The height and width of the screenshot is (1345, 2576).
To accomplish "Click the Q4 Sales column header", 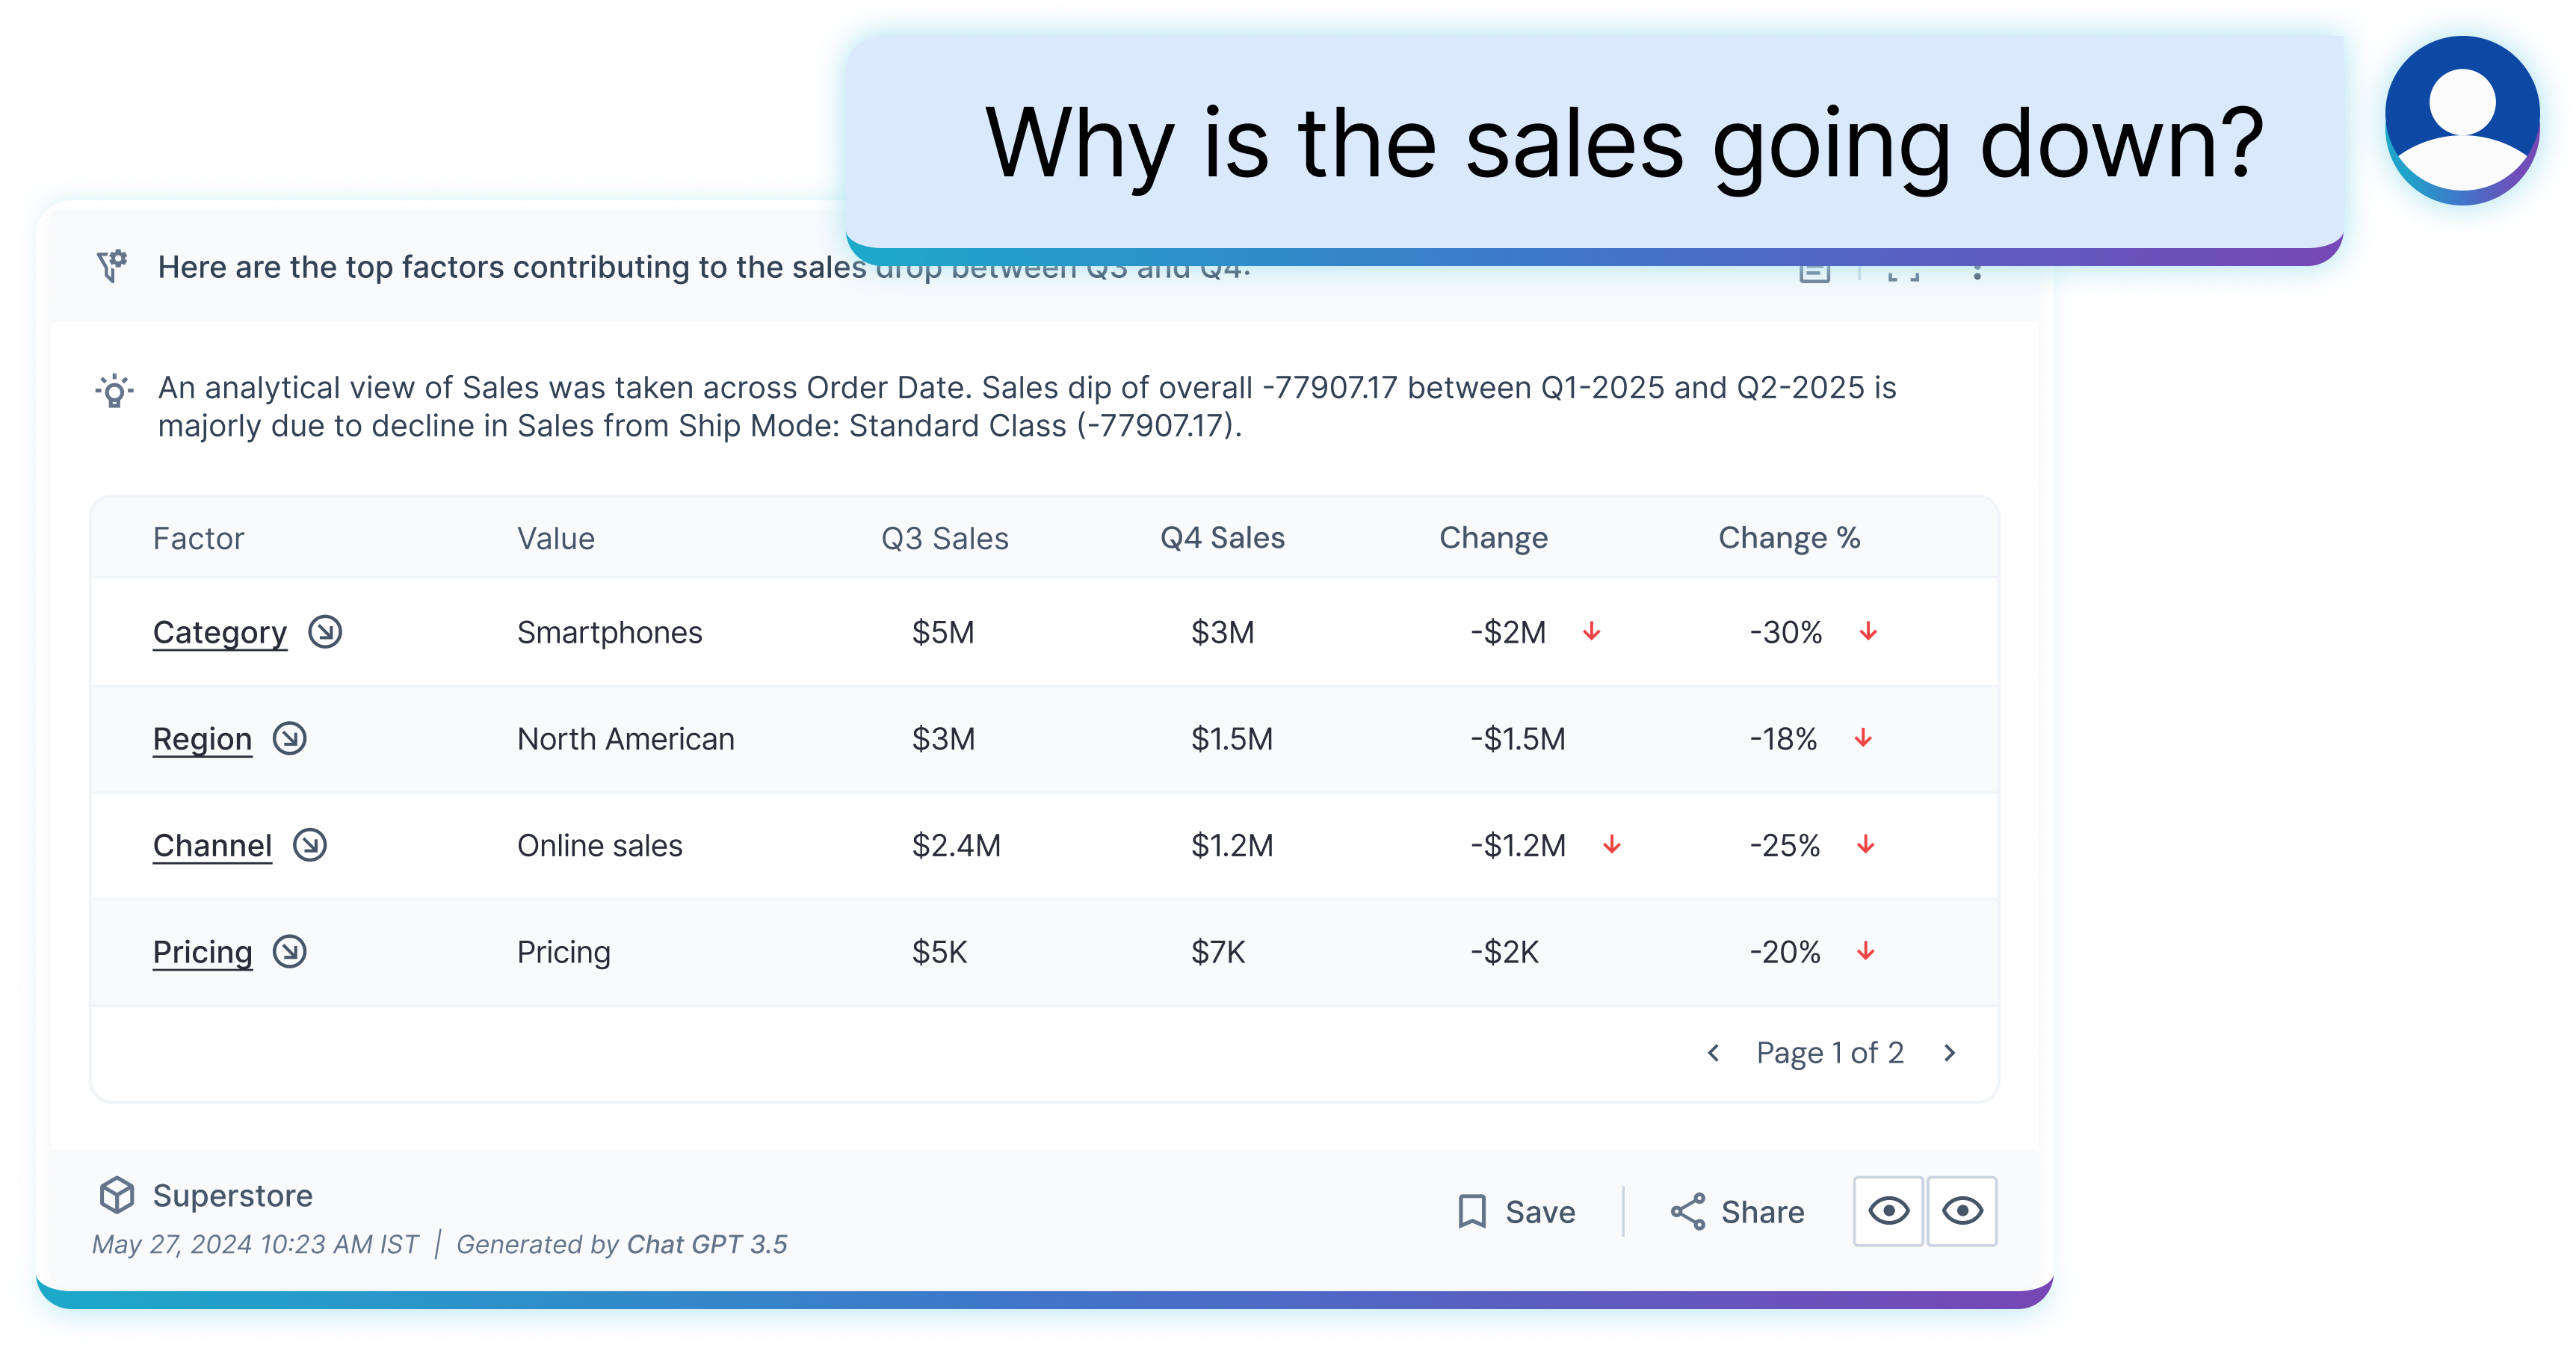I will point(1222,538).
